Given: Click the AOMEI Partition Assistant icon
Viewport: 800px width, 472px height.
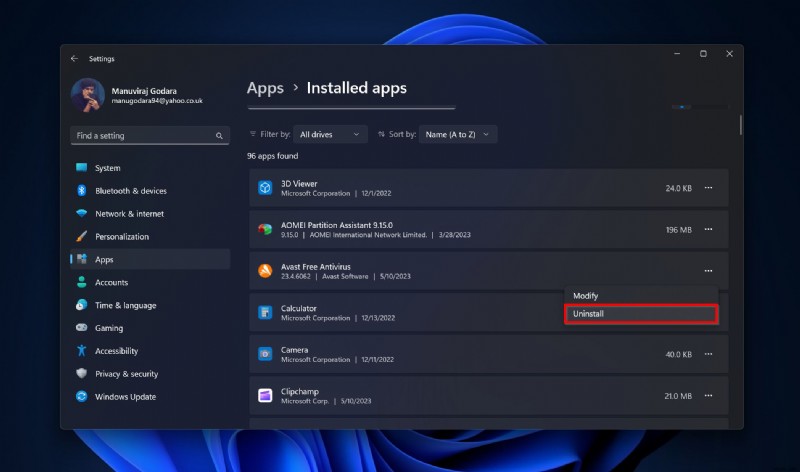Looking at the screenshot, I should tap(265, 230).
